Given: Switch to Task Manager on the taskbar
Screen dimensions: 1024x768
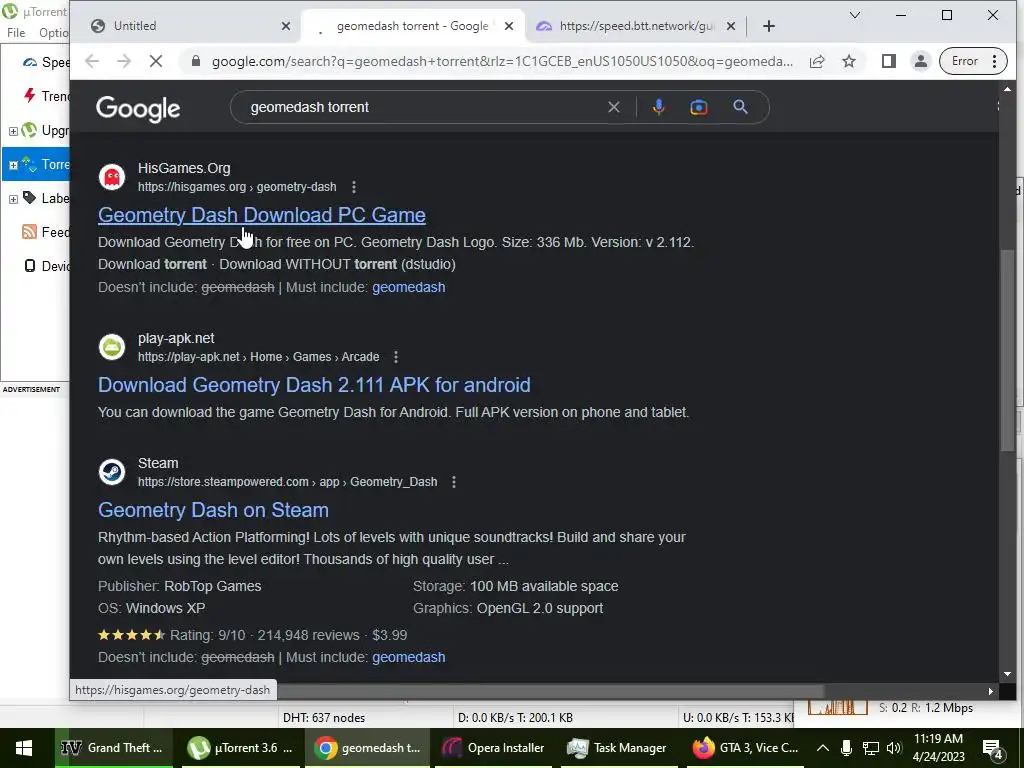Looking at the screenshot, I should (x=617, y=748).
